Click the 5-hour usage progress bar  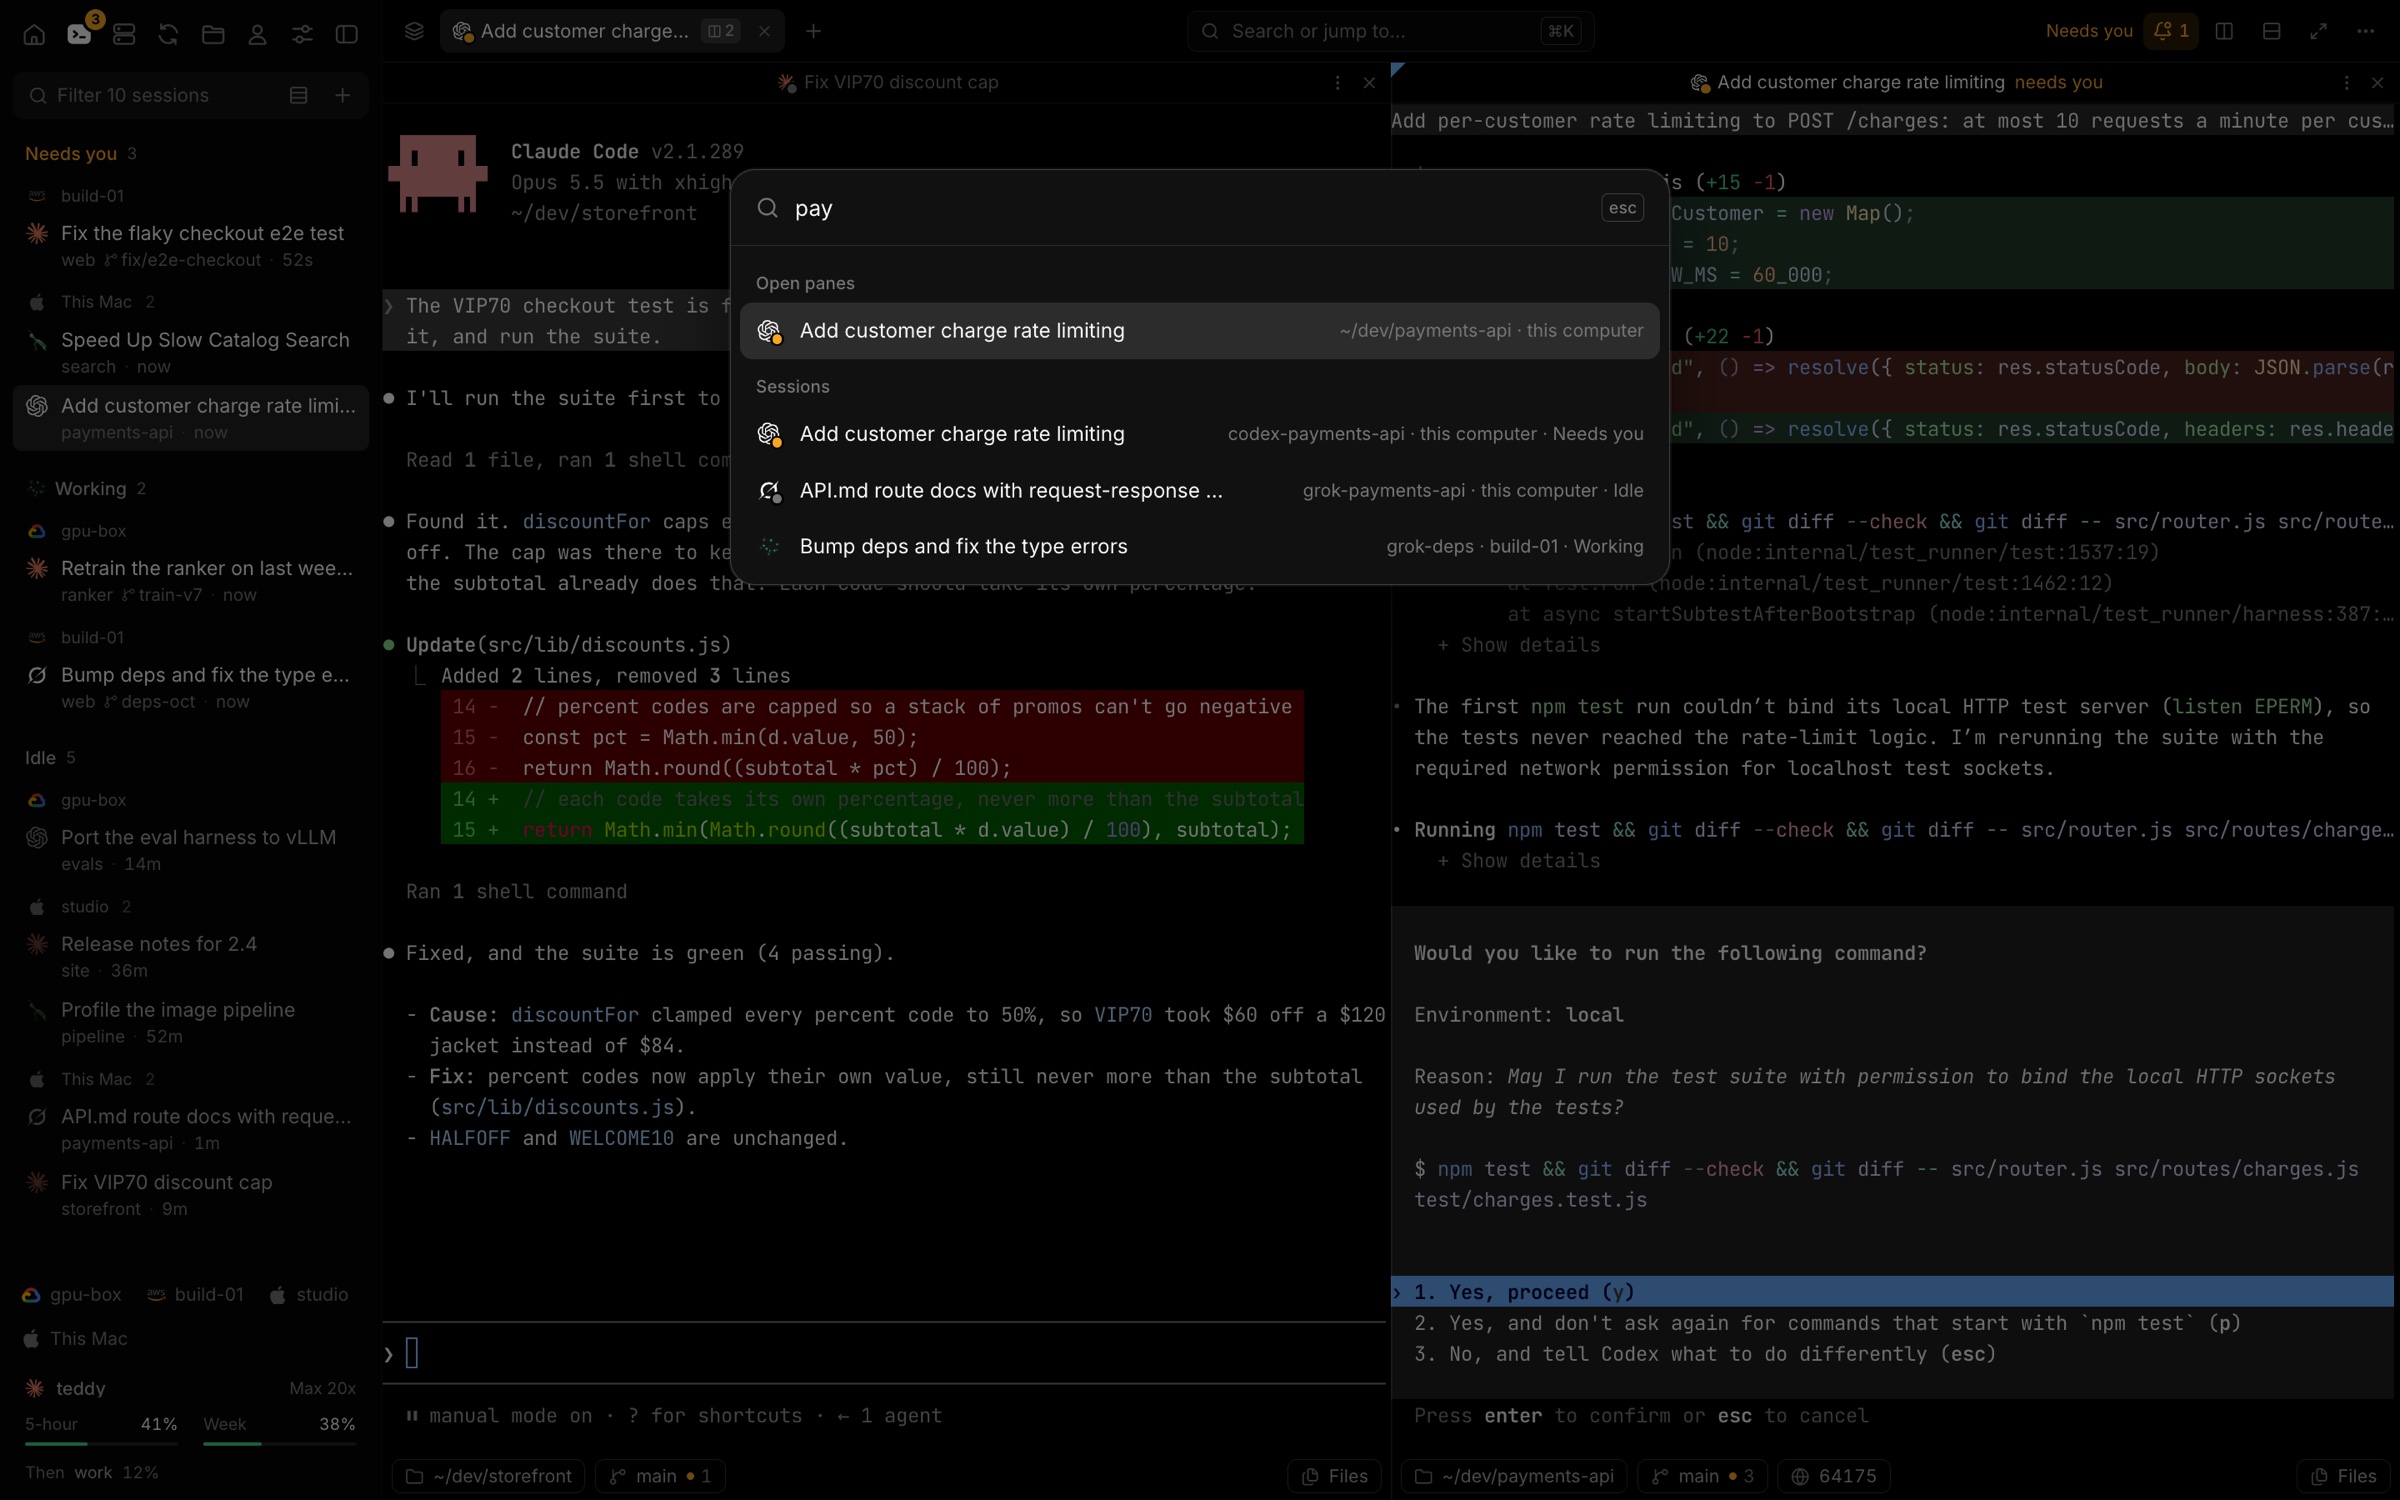point(101,1443)
